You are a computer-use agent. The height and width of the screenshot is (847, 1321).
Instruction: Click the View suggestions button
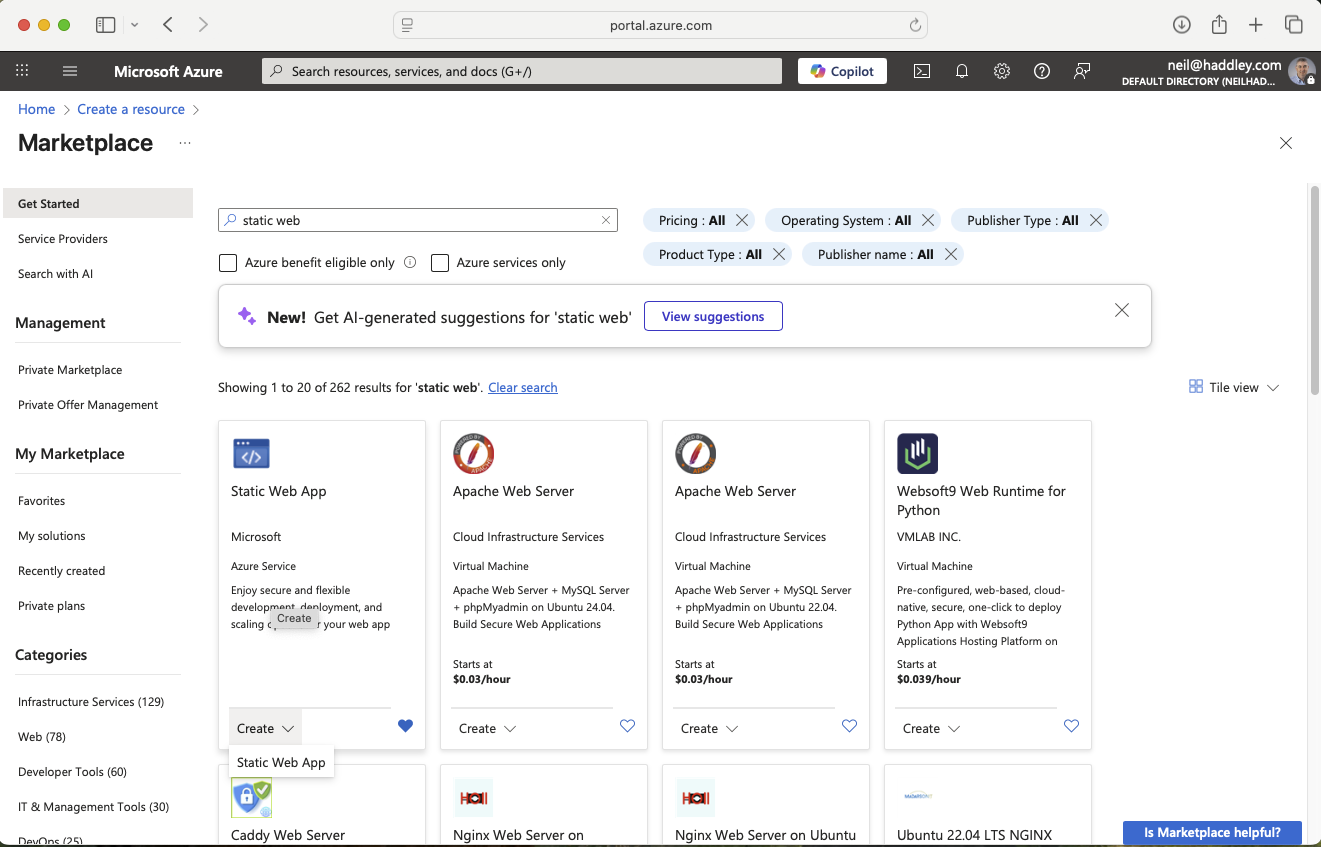pos(713,316)
